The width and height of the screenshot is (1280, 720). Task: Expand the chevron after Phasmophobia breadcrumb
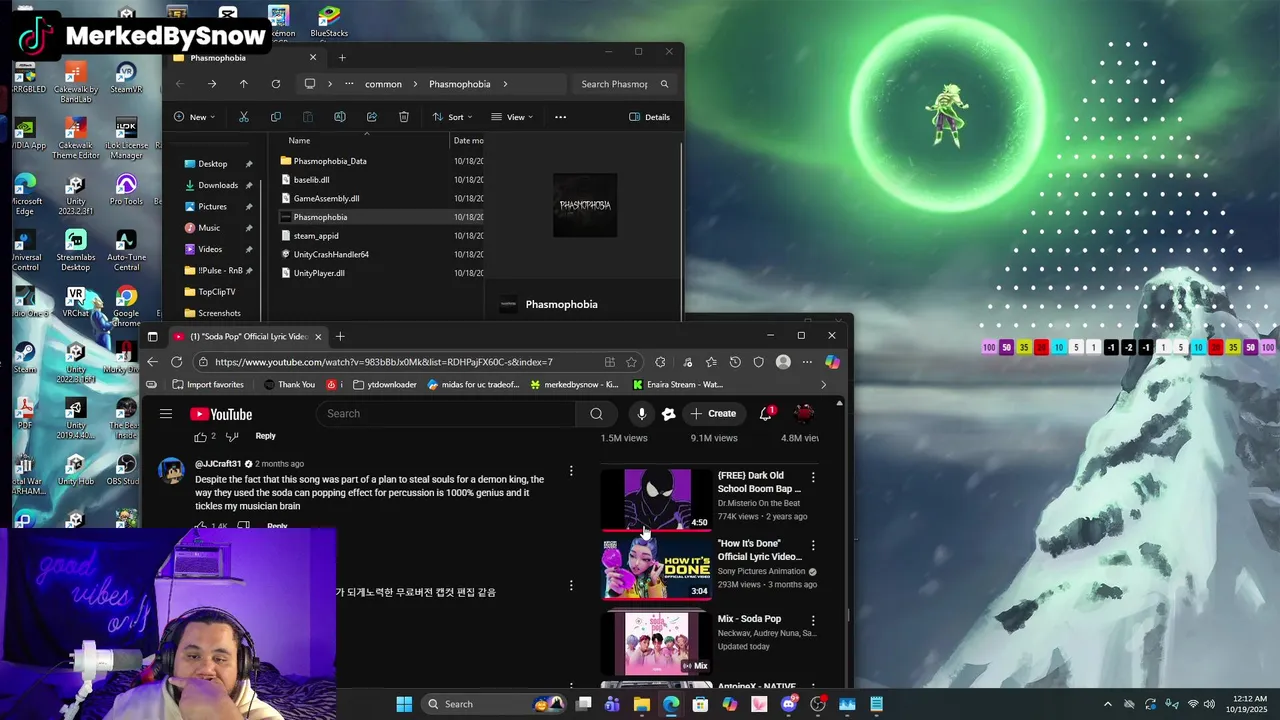pos(505,84)
